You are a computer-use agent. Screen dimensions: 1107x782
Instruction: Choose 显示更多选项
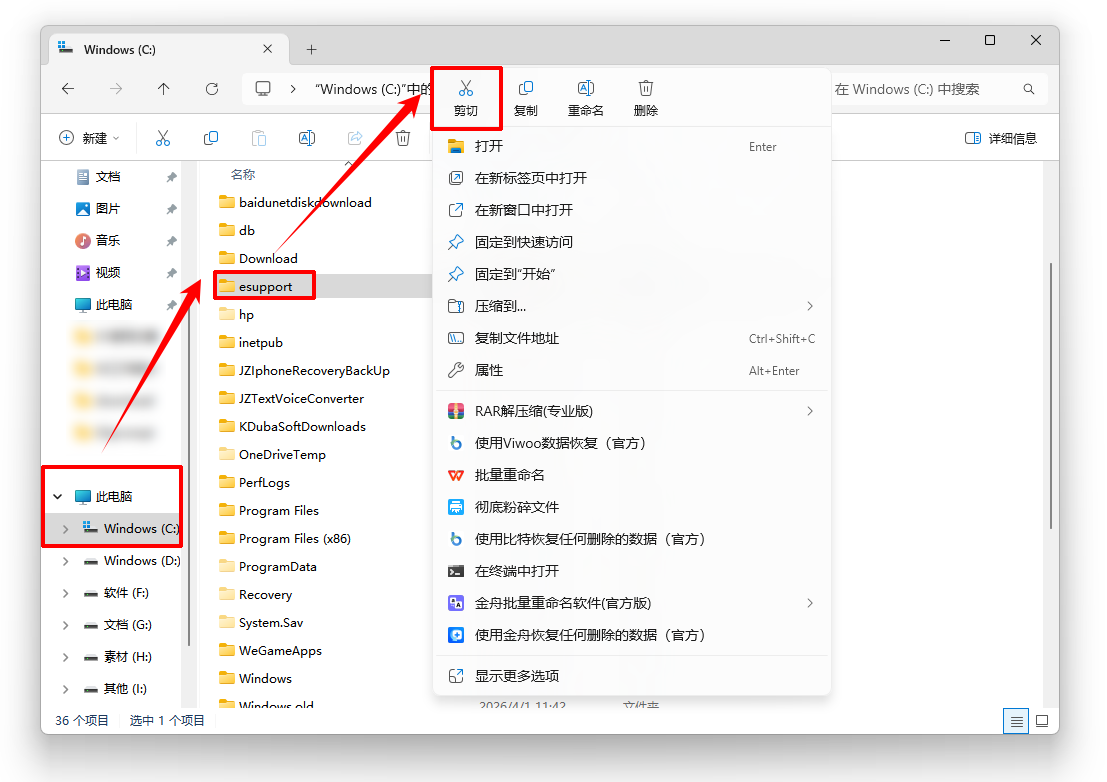click(x=631, y=676)
